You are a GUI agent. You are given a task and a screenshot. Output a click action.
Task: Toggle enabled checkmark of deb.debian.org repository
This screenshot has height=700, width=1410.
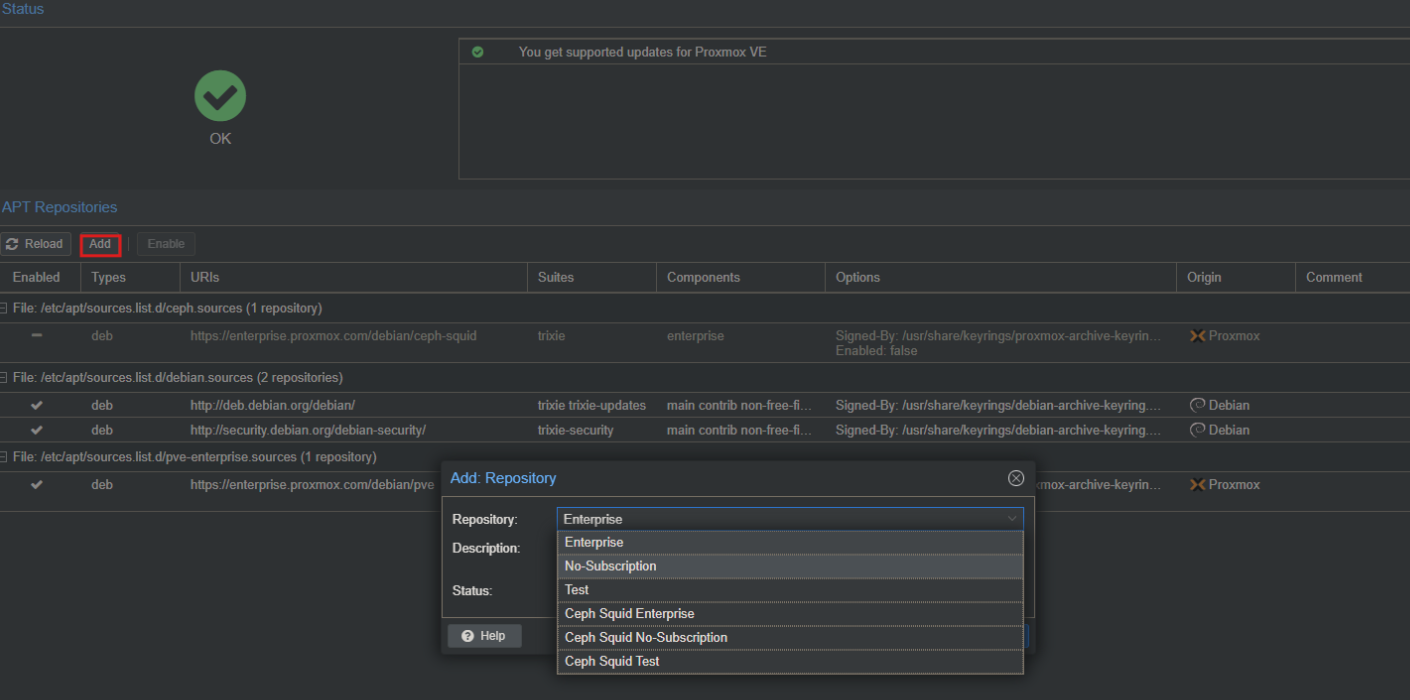[37, 405]
